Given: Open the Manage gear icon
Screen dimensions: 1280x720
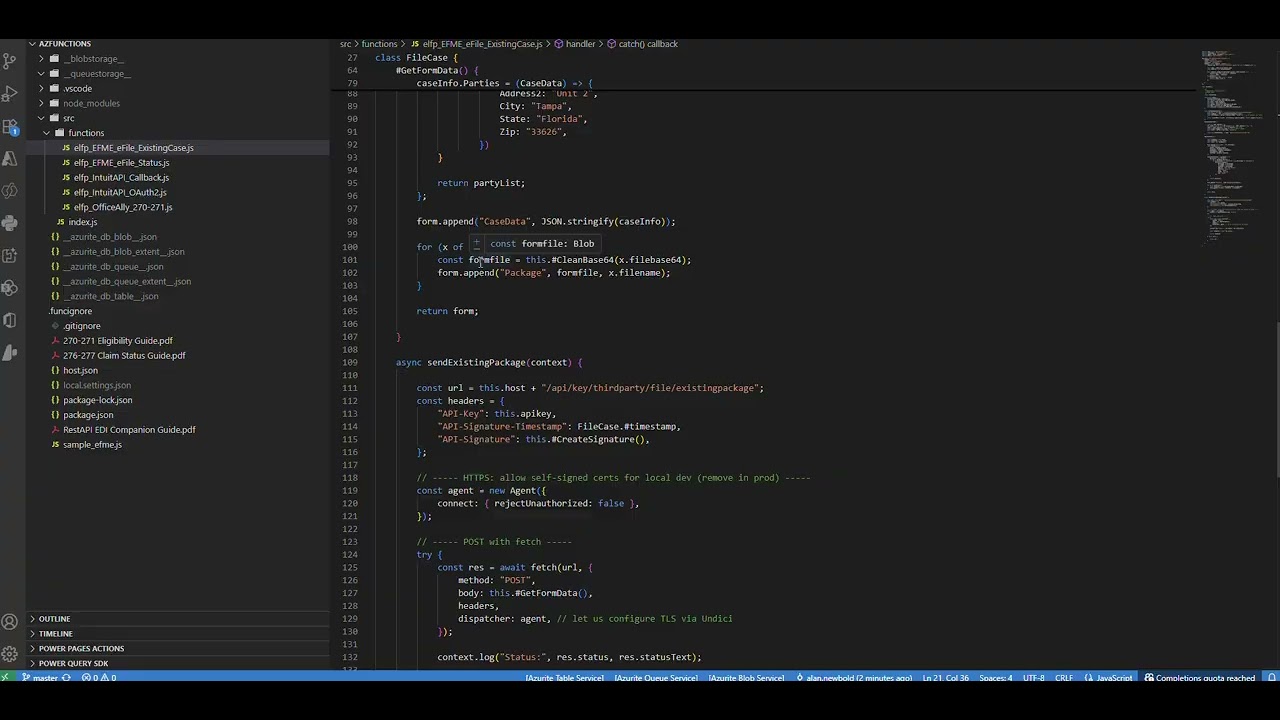Looking at the screenshot, I should (x=10, y=654).
